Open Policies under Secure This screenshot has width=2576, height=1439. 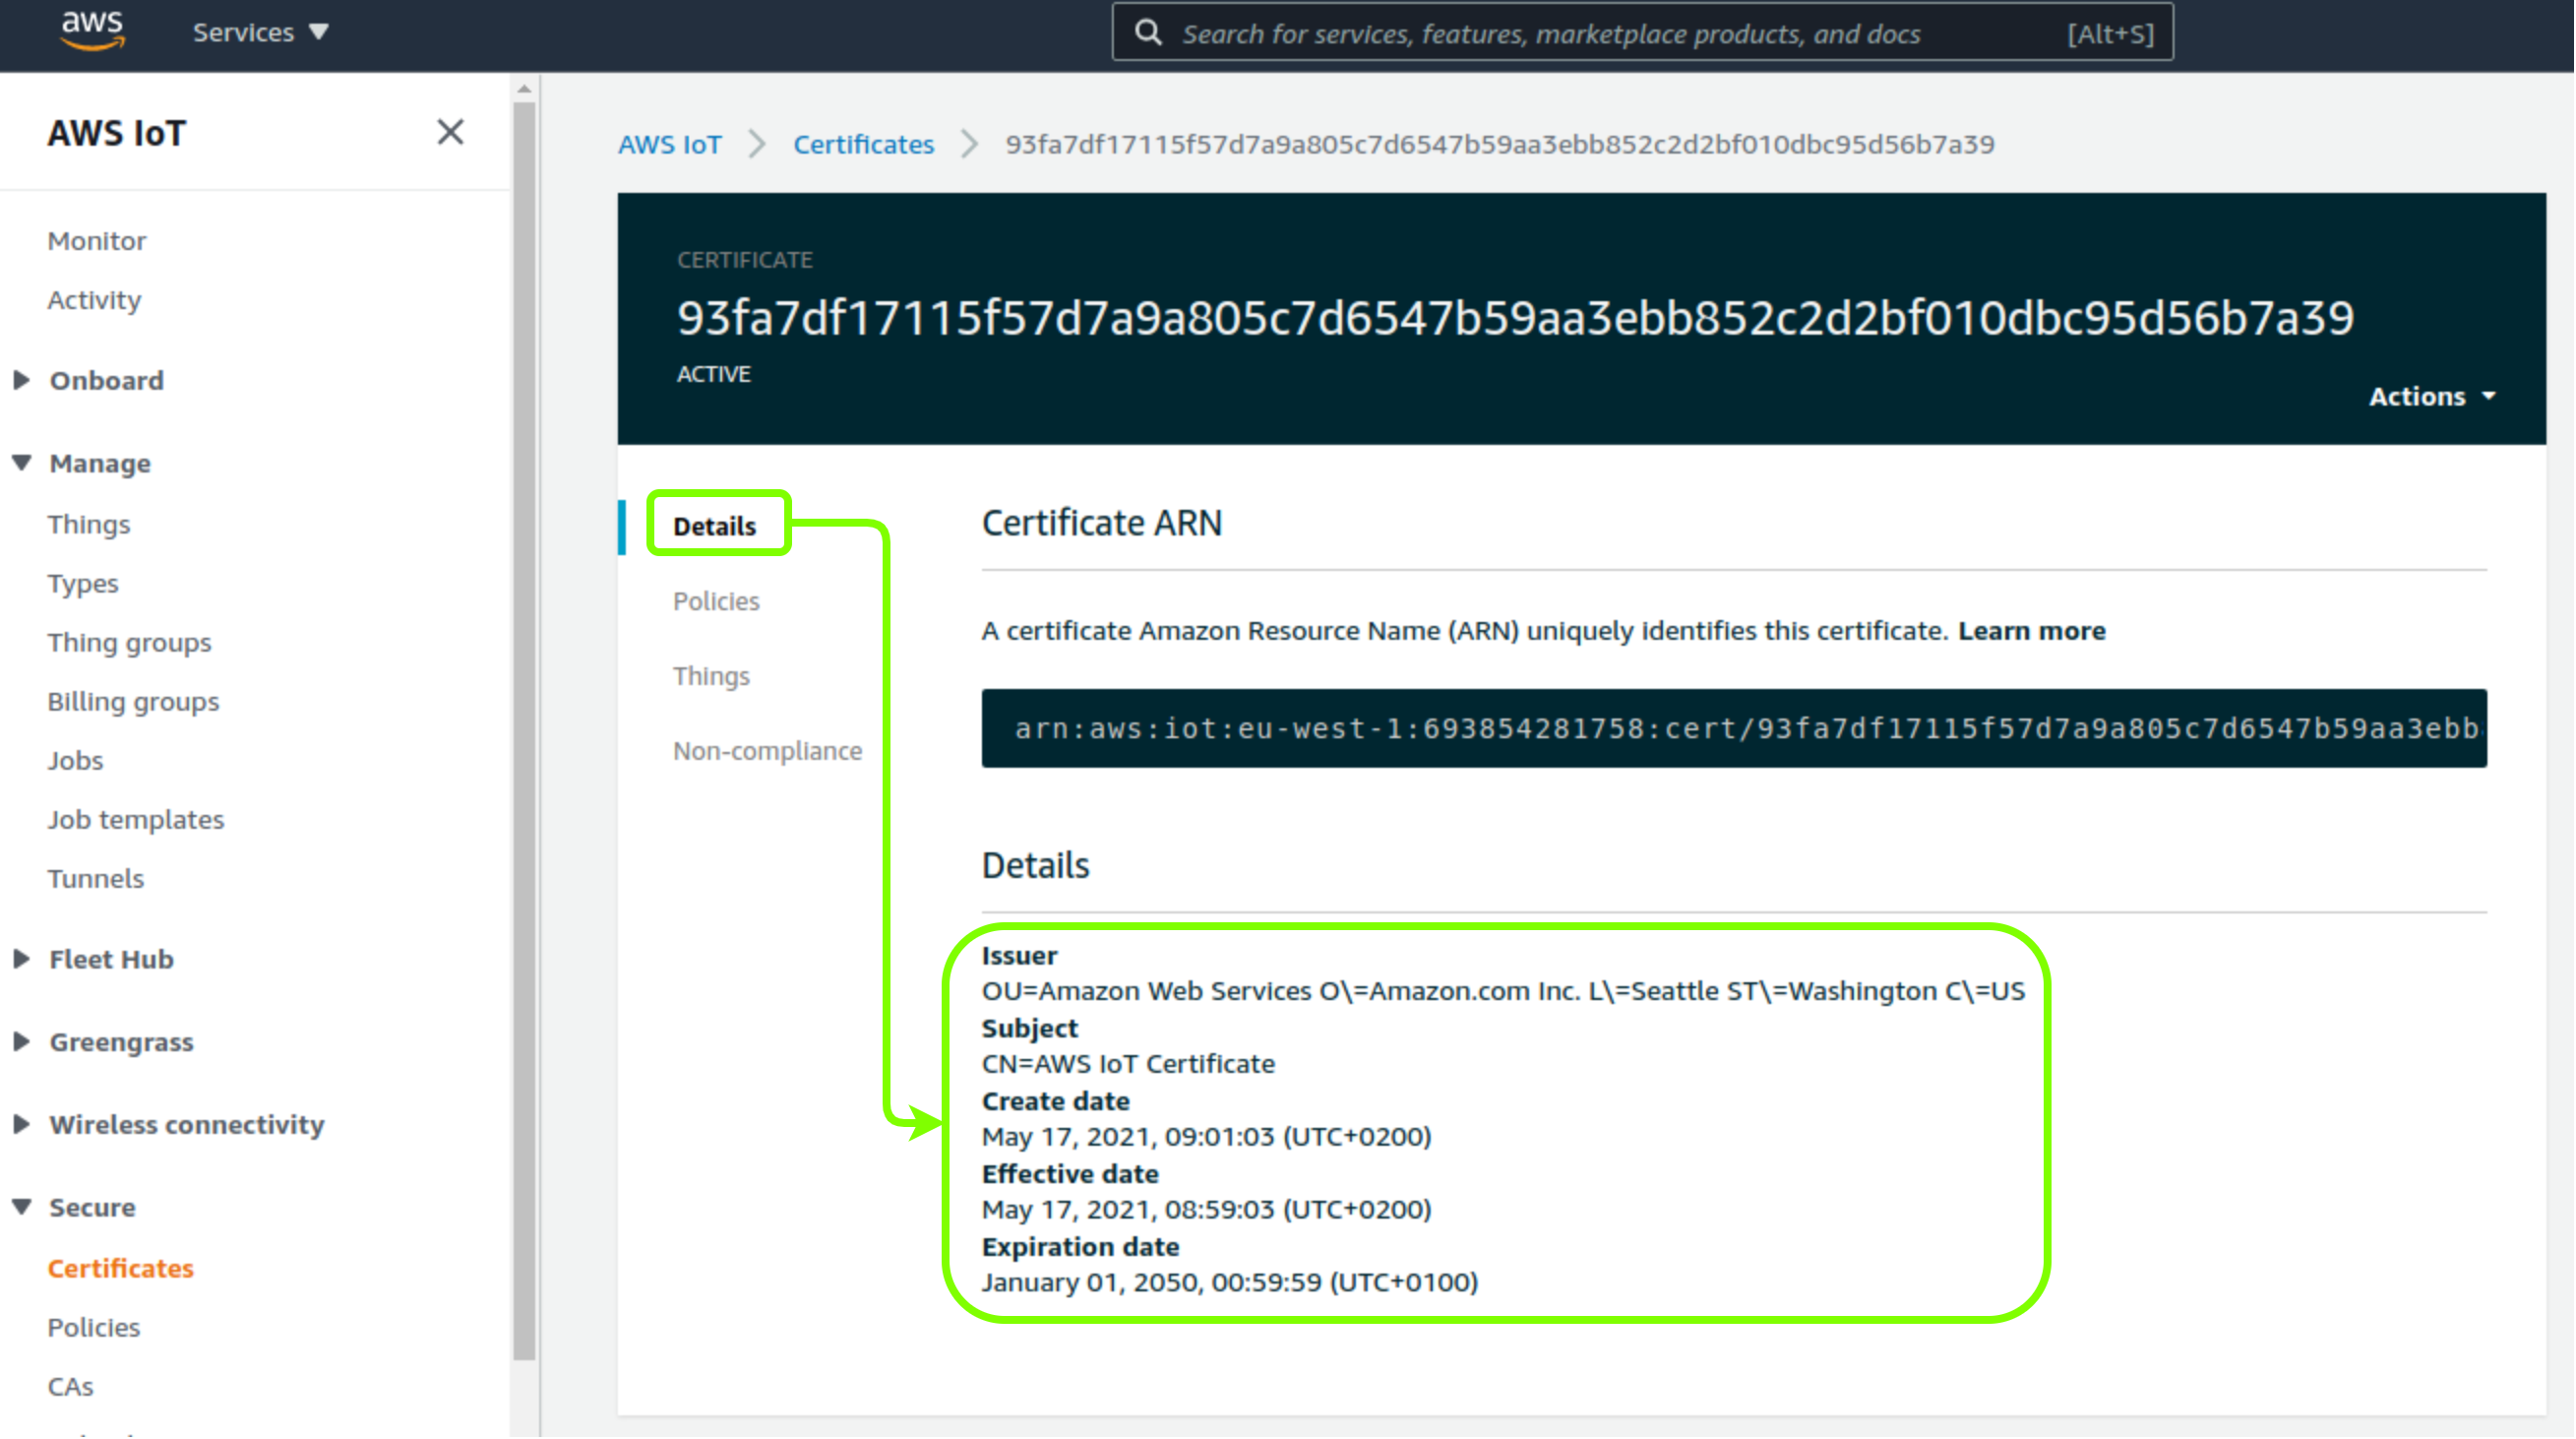94,1329
